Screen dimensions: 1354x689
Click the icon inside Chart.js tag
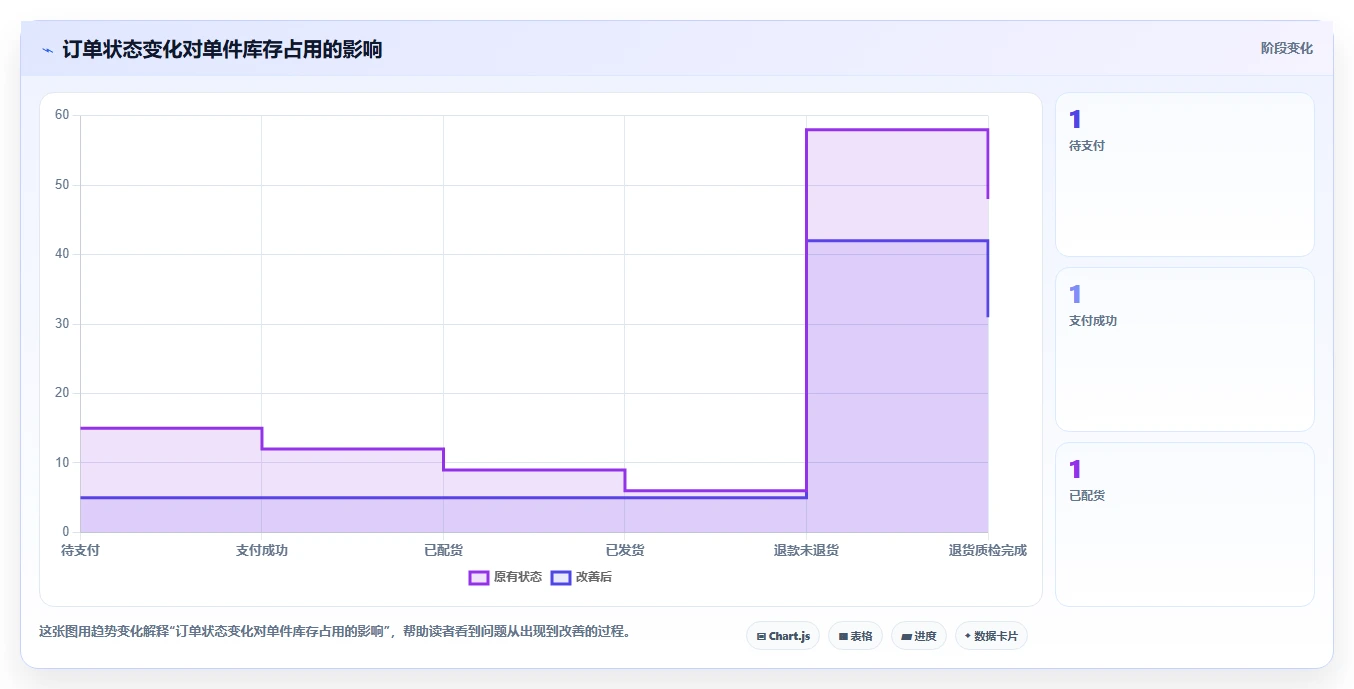(762, 636)
